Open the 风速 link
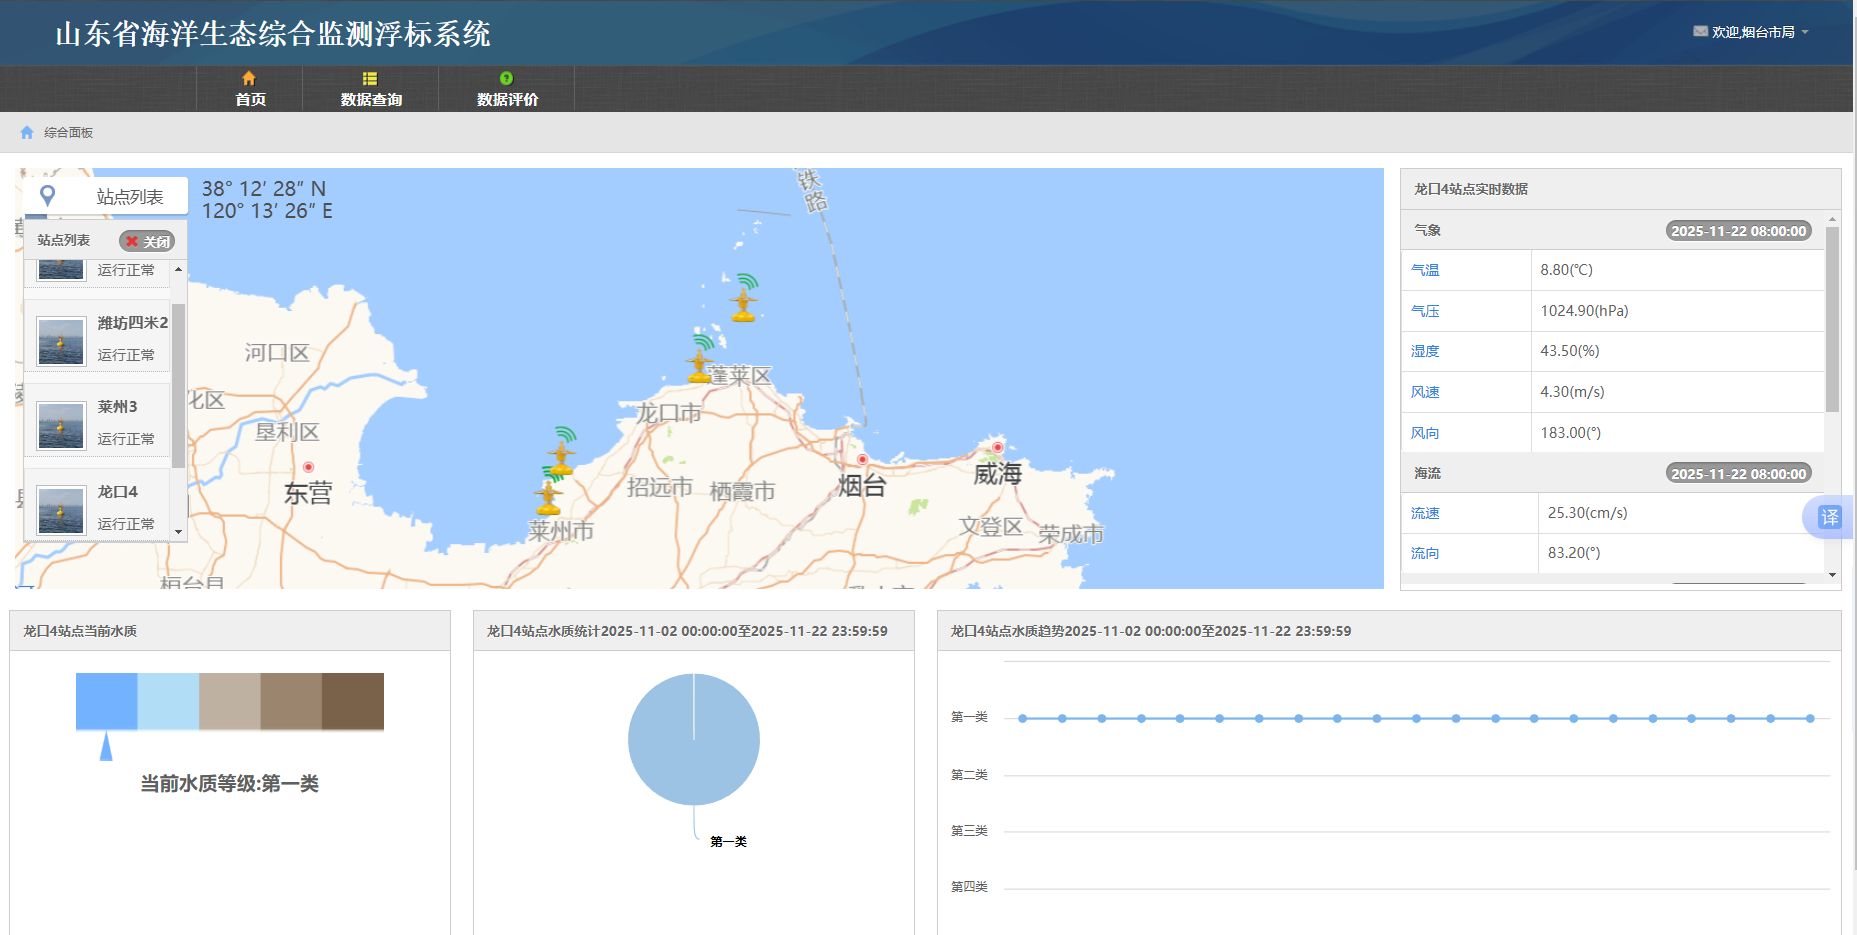 [x=1425, y=392]
